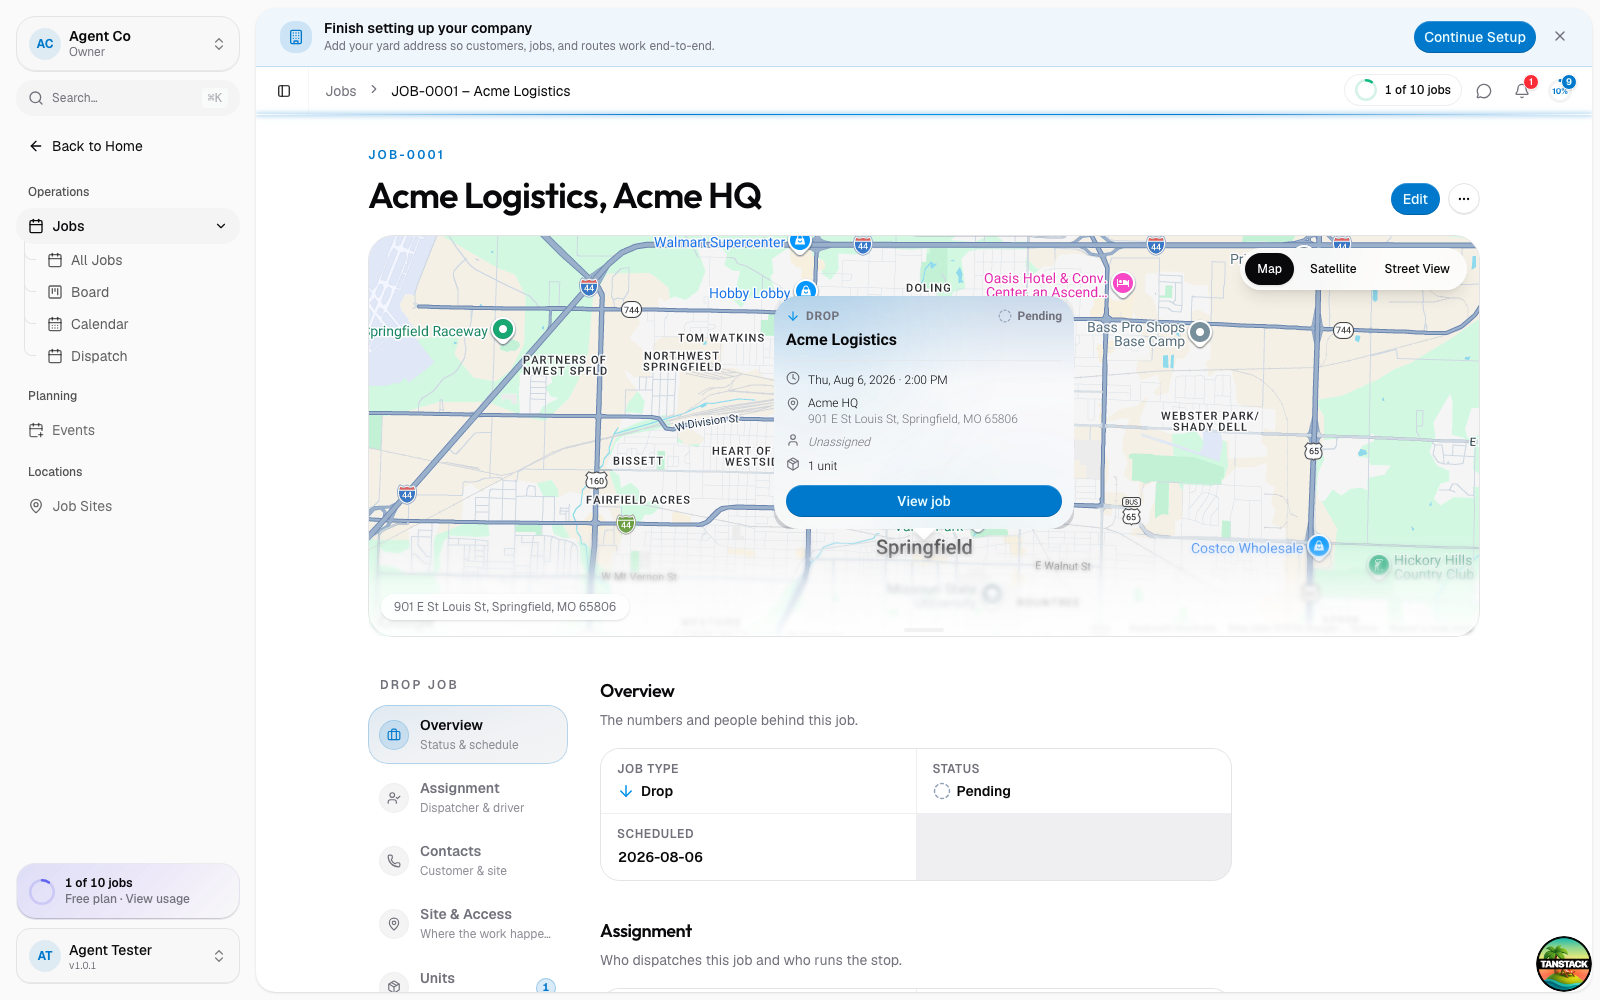Open the TanStack devtools badge

[1564, 964]
